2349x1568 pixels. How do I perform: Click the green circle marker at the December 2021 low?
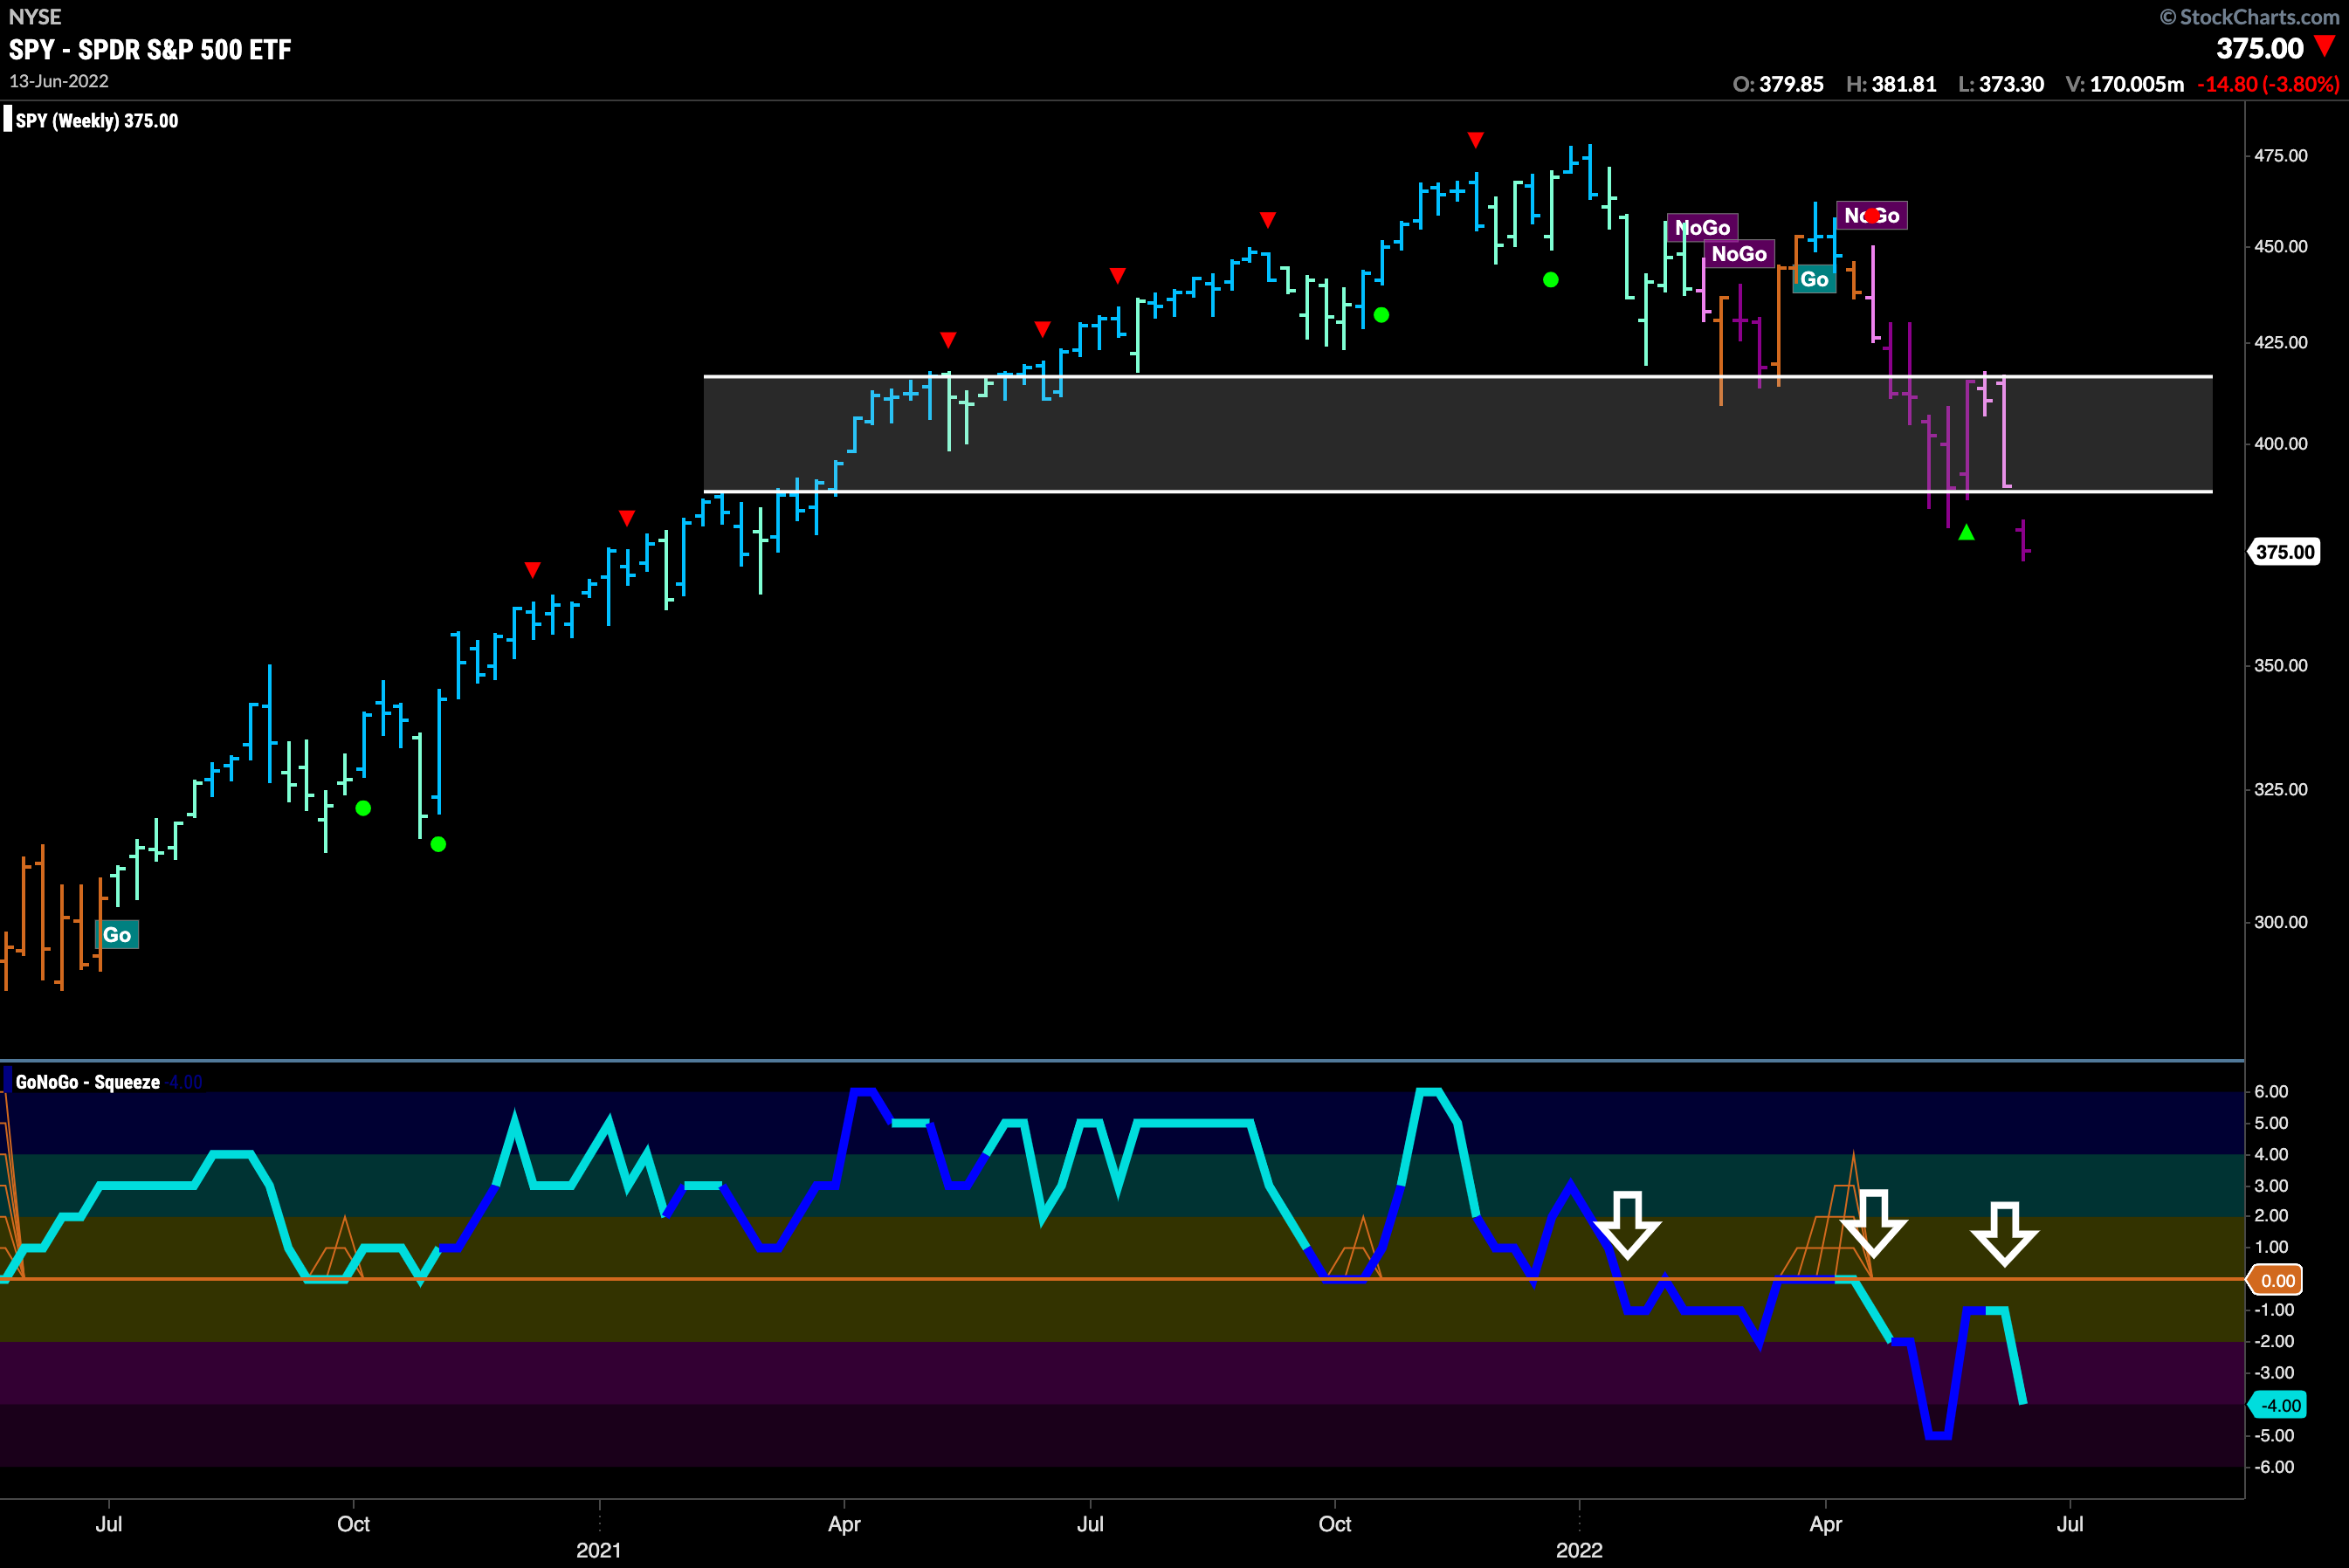(1550, 280)
